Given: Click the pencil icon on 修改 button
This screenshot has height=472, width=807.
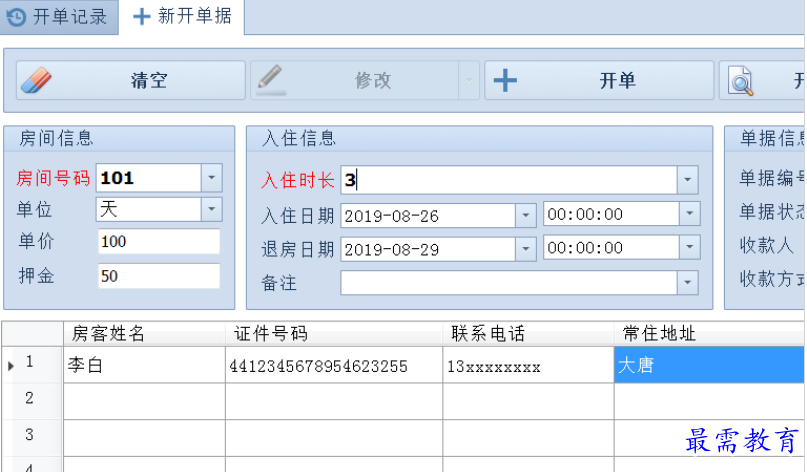Looking at the screenshot, I should click(270, 81).
